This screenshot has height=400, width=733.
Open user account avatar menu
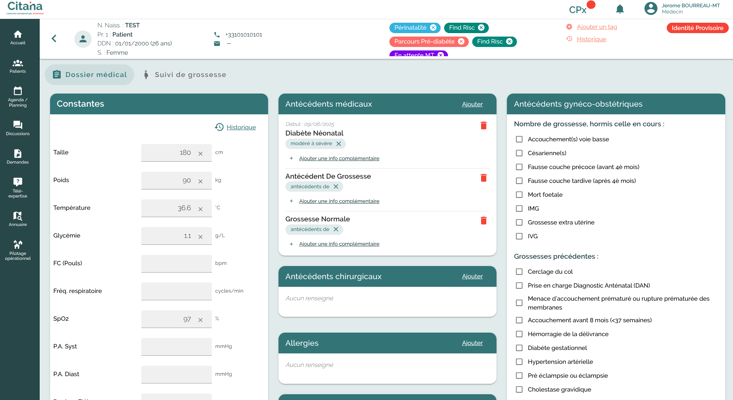[x=650, y=8]
